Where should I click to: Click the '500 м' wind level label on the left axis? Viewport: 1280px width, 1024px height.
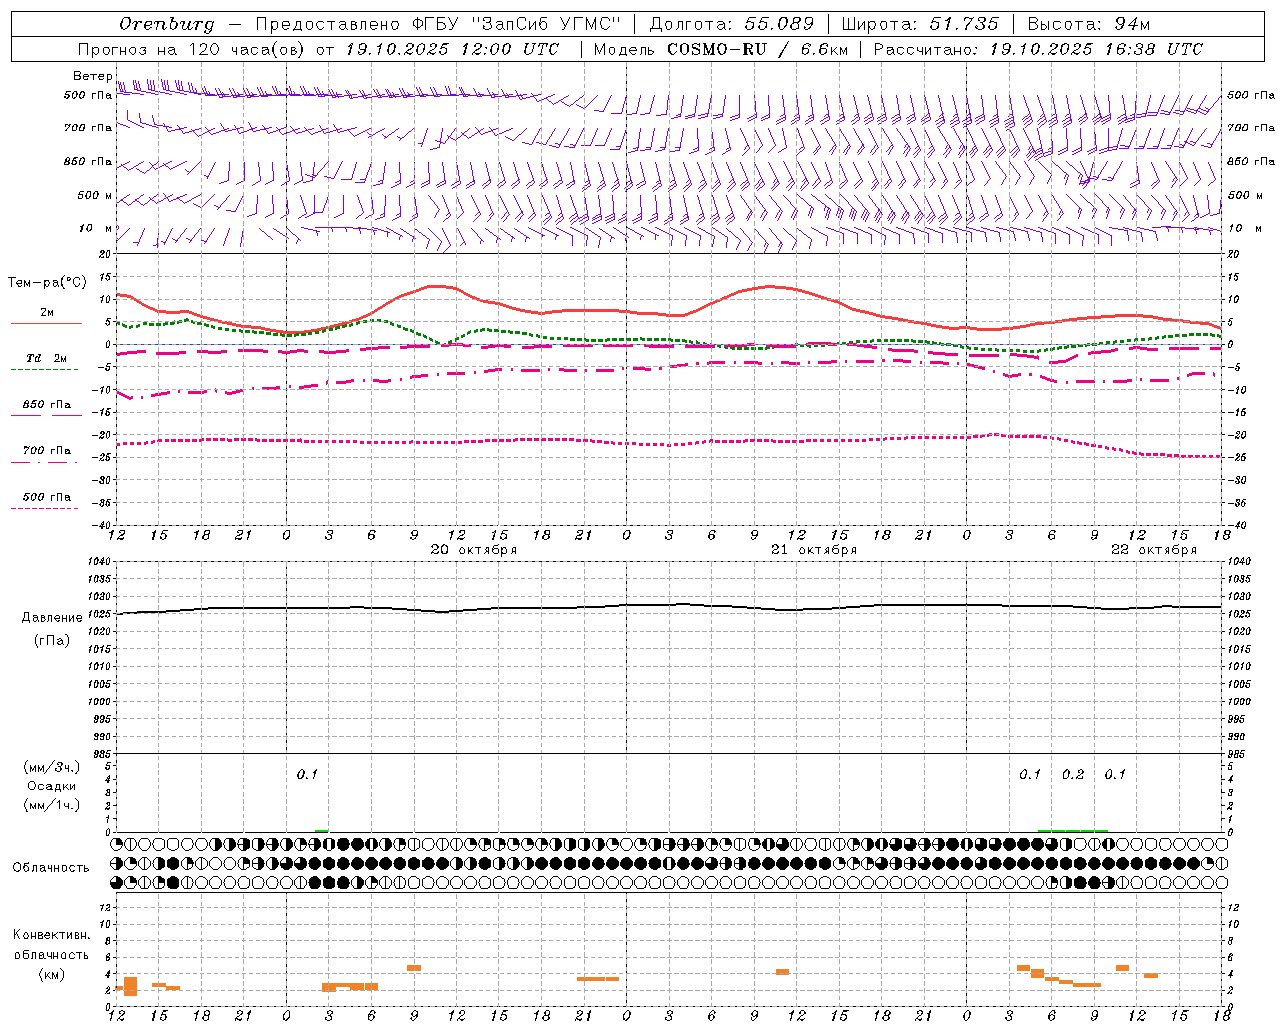(95, 195)
